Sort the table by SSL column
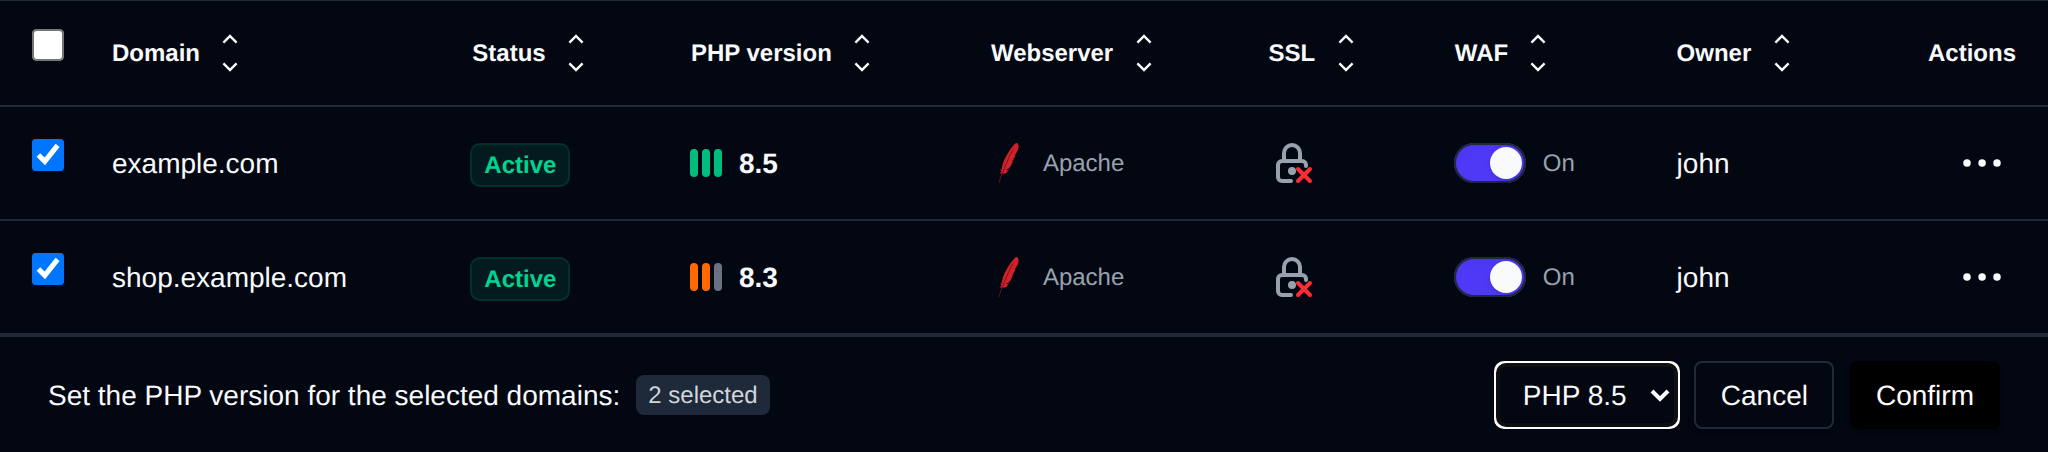The width and height of the screenshot is (2048, 452). click(1346, 53)
